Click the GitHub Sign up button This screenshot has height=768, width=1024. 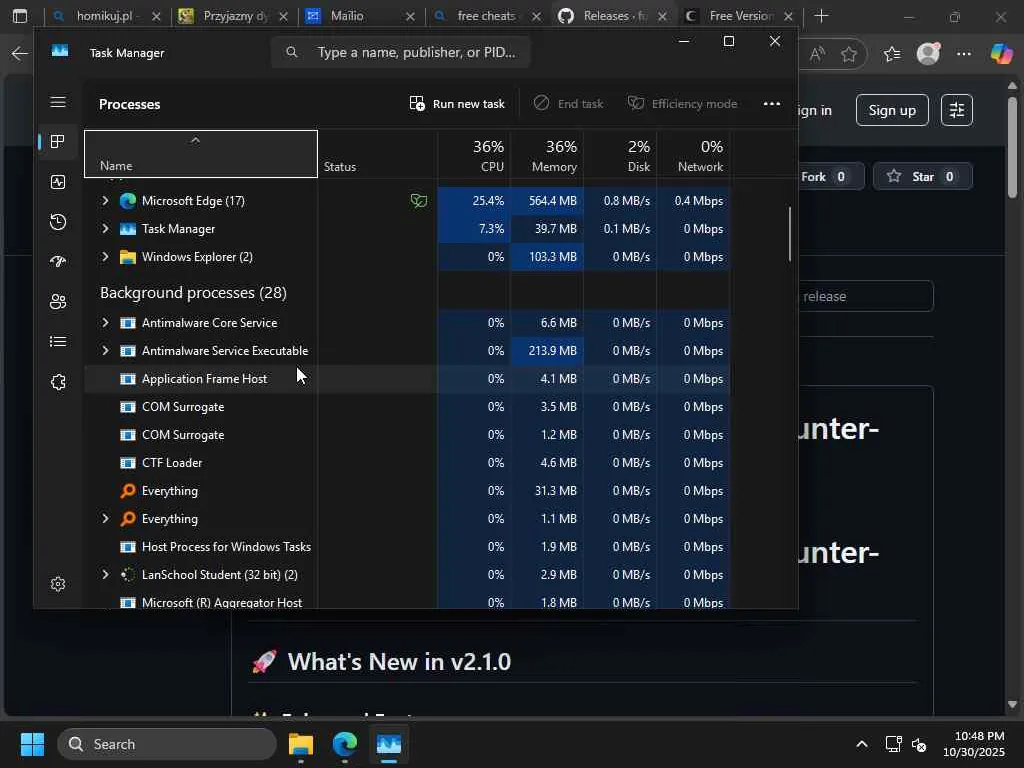892,110
